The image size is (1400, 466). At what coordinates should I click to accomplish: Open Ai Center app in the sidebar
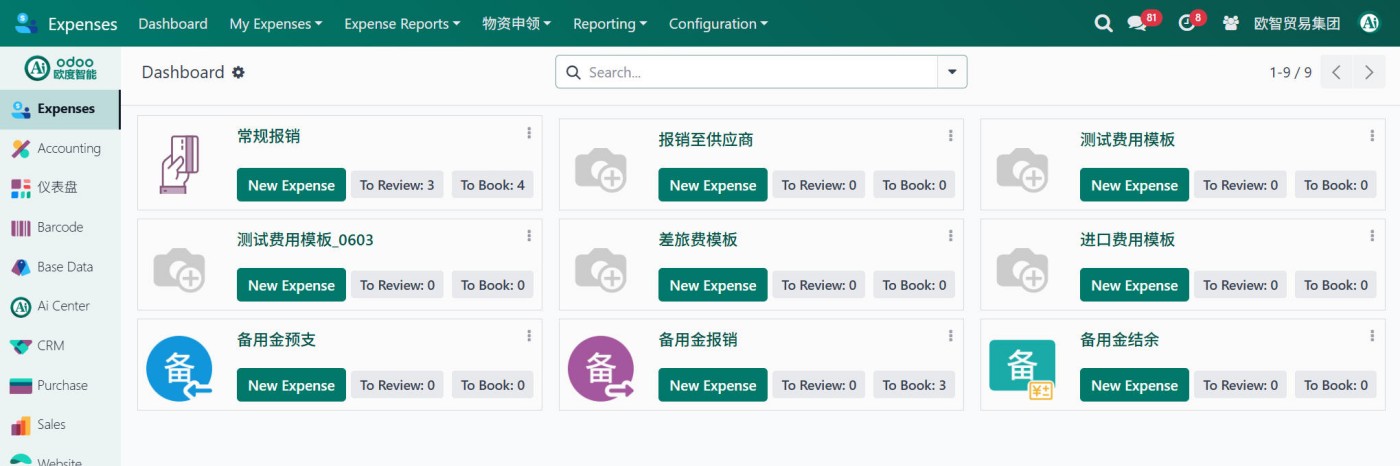coord(60,306)
